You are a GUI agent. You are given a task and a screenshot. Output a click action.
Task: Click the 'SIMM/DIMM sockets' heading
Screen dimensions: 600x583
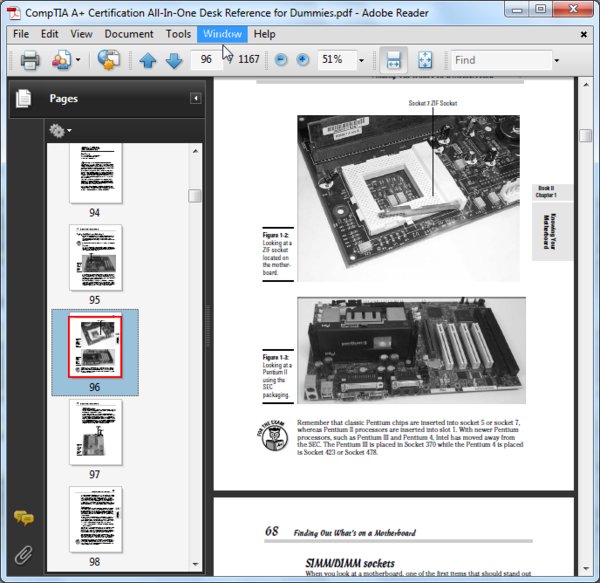350,563
